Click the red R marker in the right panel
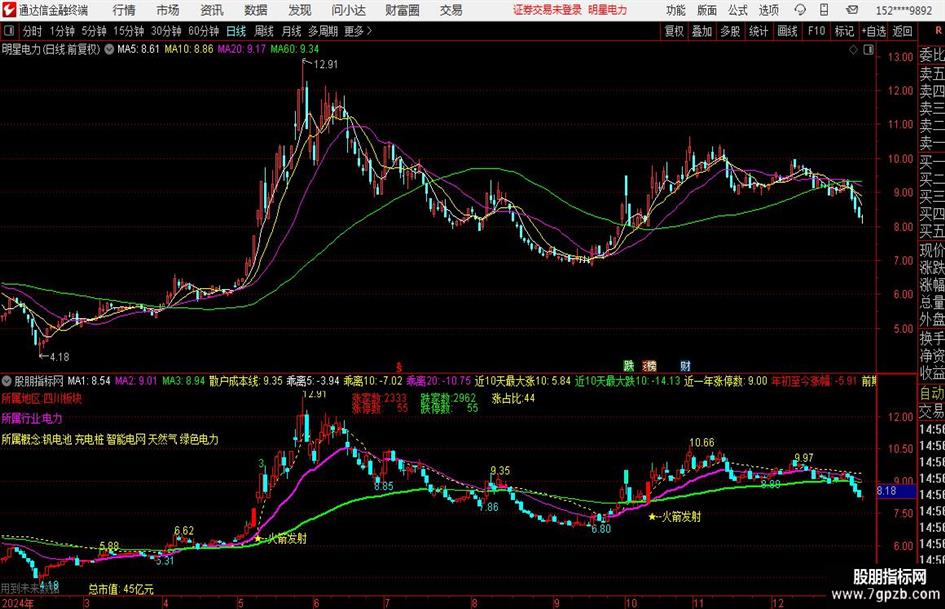The width and height of the screenshot is (945, 609). 938,31
